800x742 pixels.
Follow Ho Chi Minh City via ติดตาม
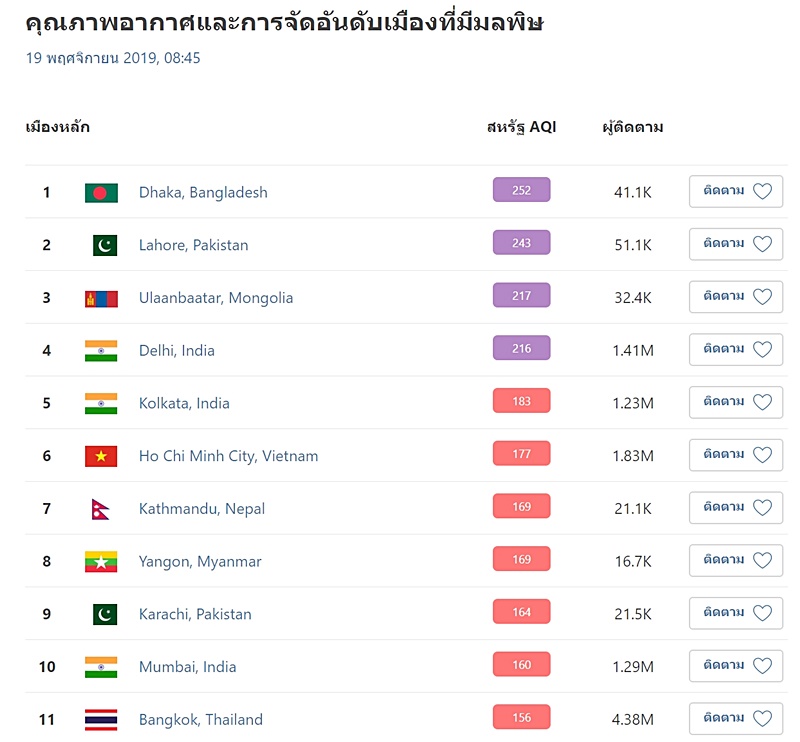click(736, 455)
